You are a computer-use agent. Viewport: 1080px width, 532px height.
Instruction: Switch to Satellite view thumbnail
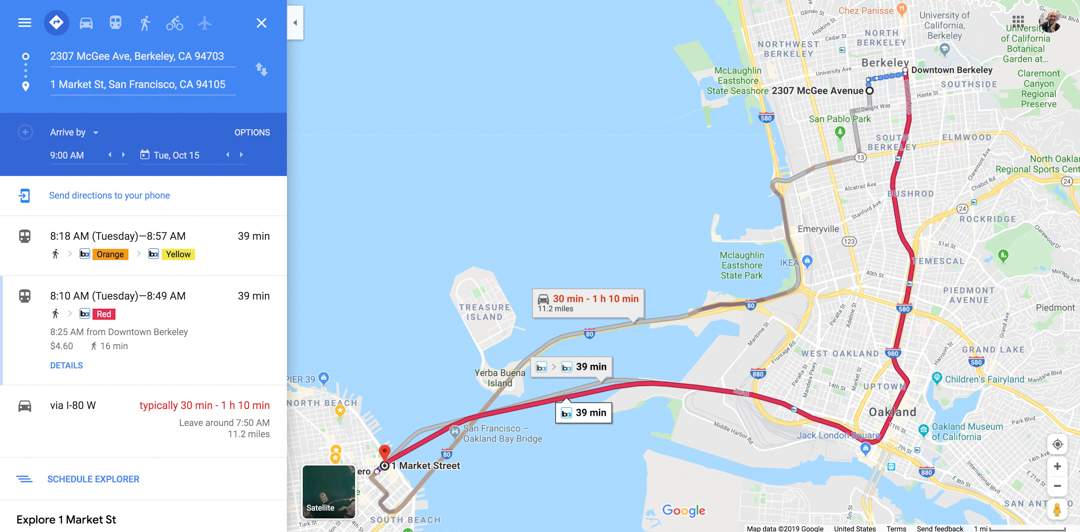tap(329, 491)
